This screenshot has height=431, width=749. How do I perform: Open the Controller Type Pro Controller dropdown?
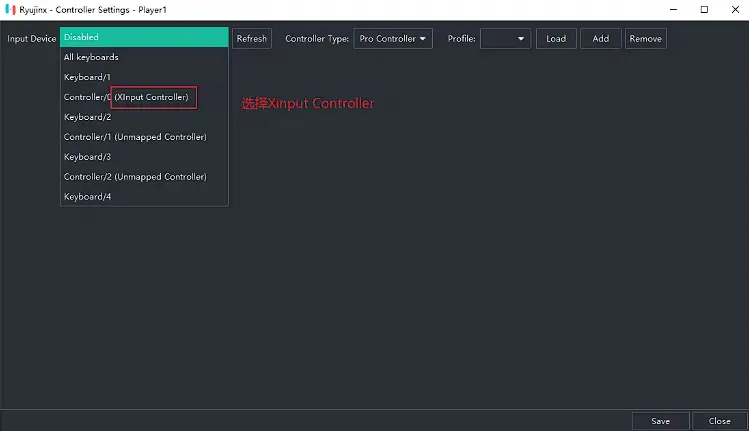(x=393, y=39)
